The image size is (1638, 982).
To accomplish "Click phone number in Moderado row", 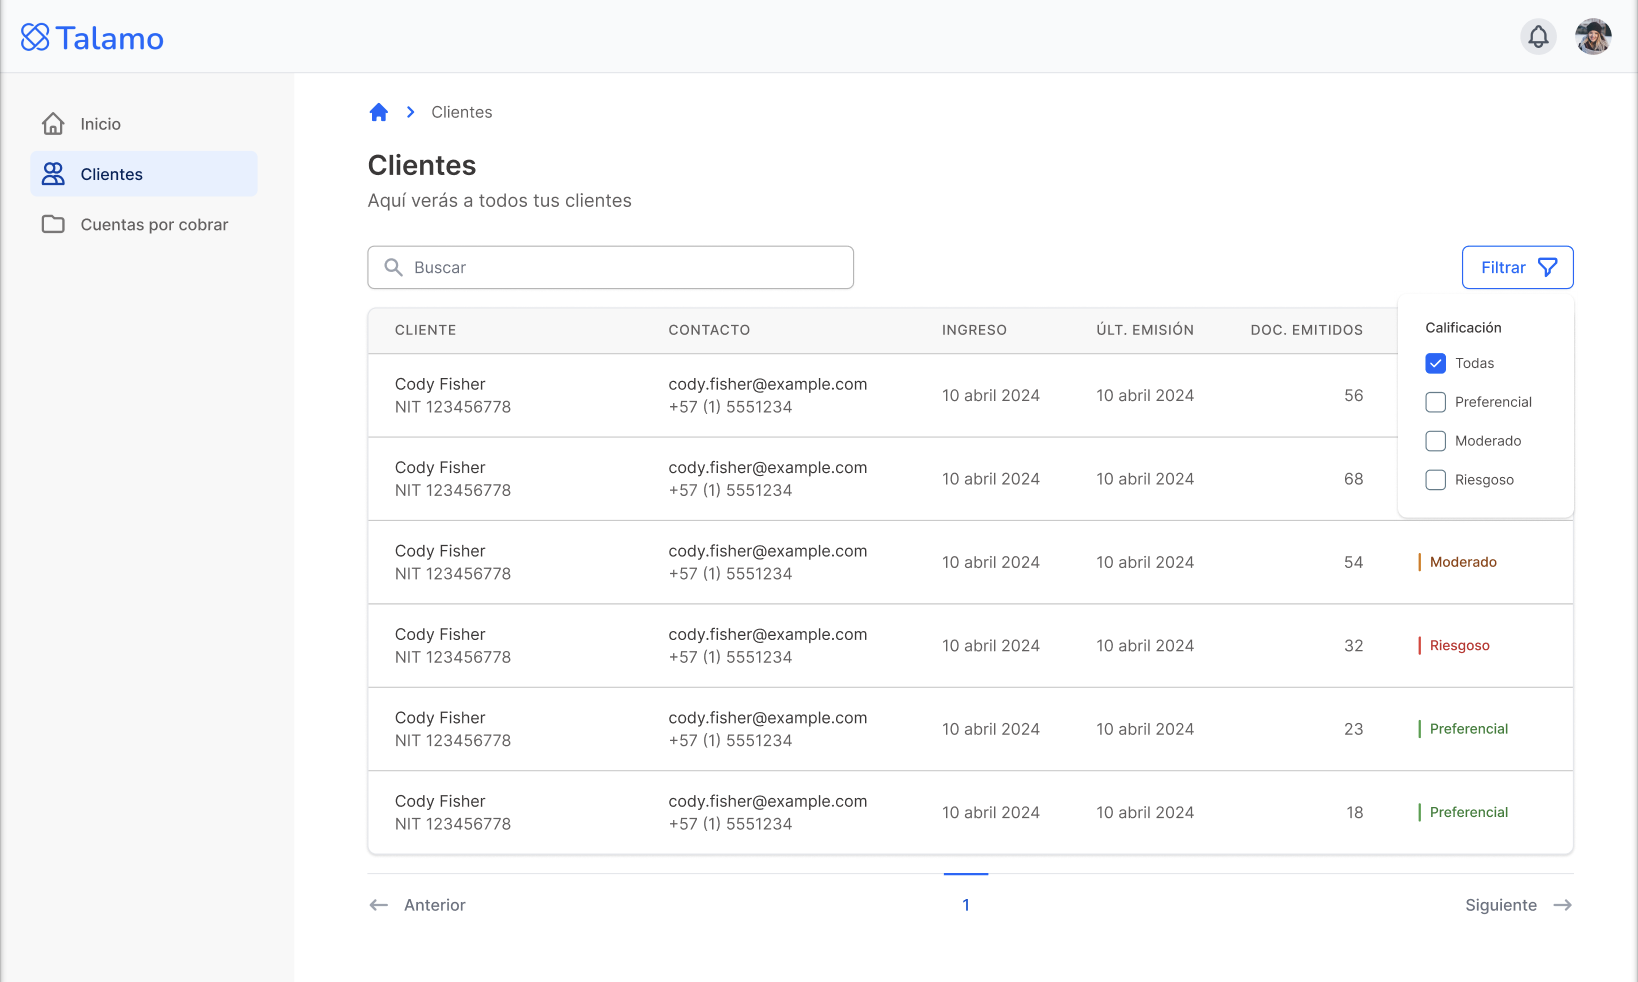I will [730, 574].
